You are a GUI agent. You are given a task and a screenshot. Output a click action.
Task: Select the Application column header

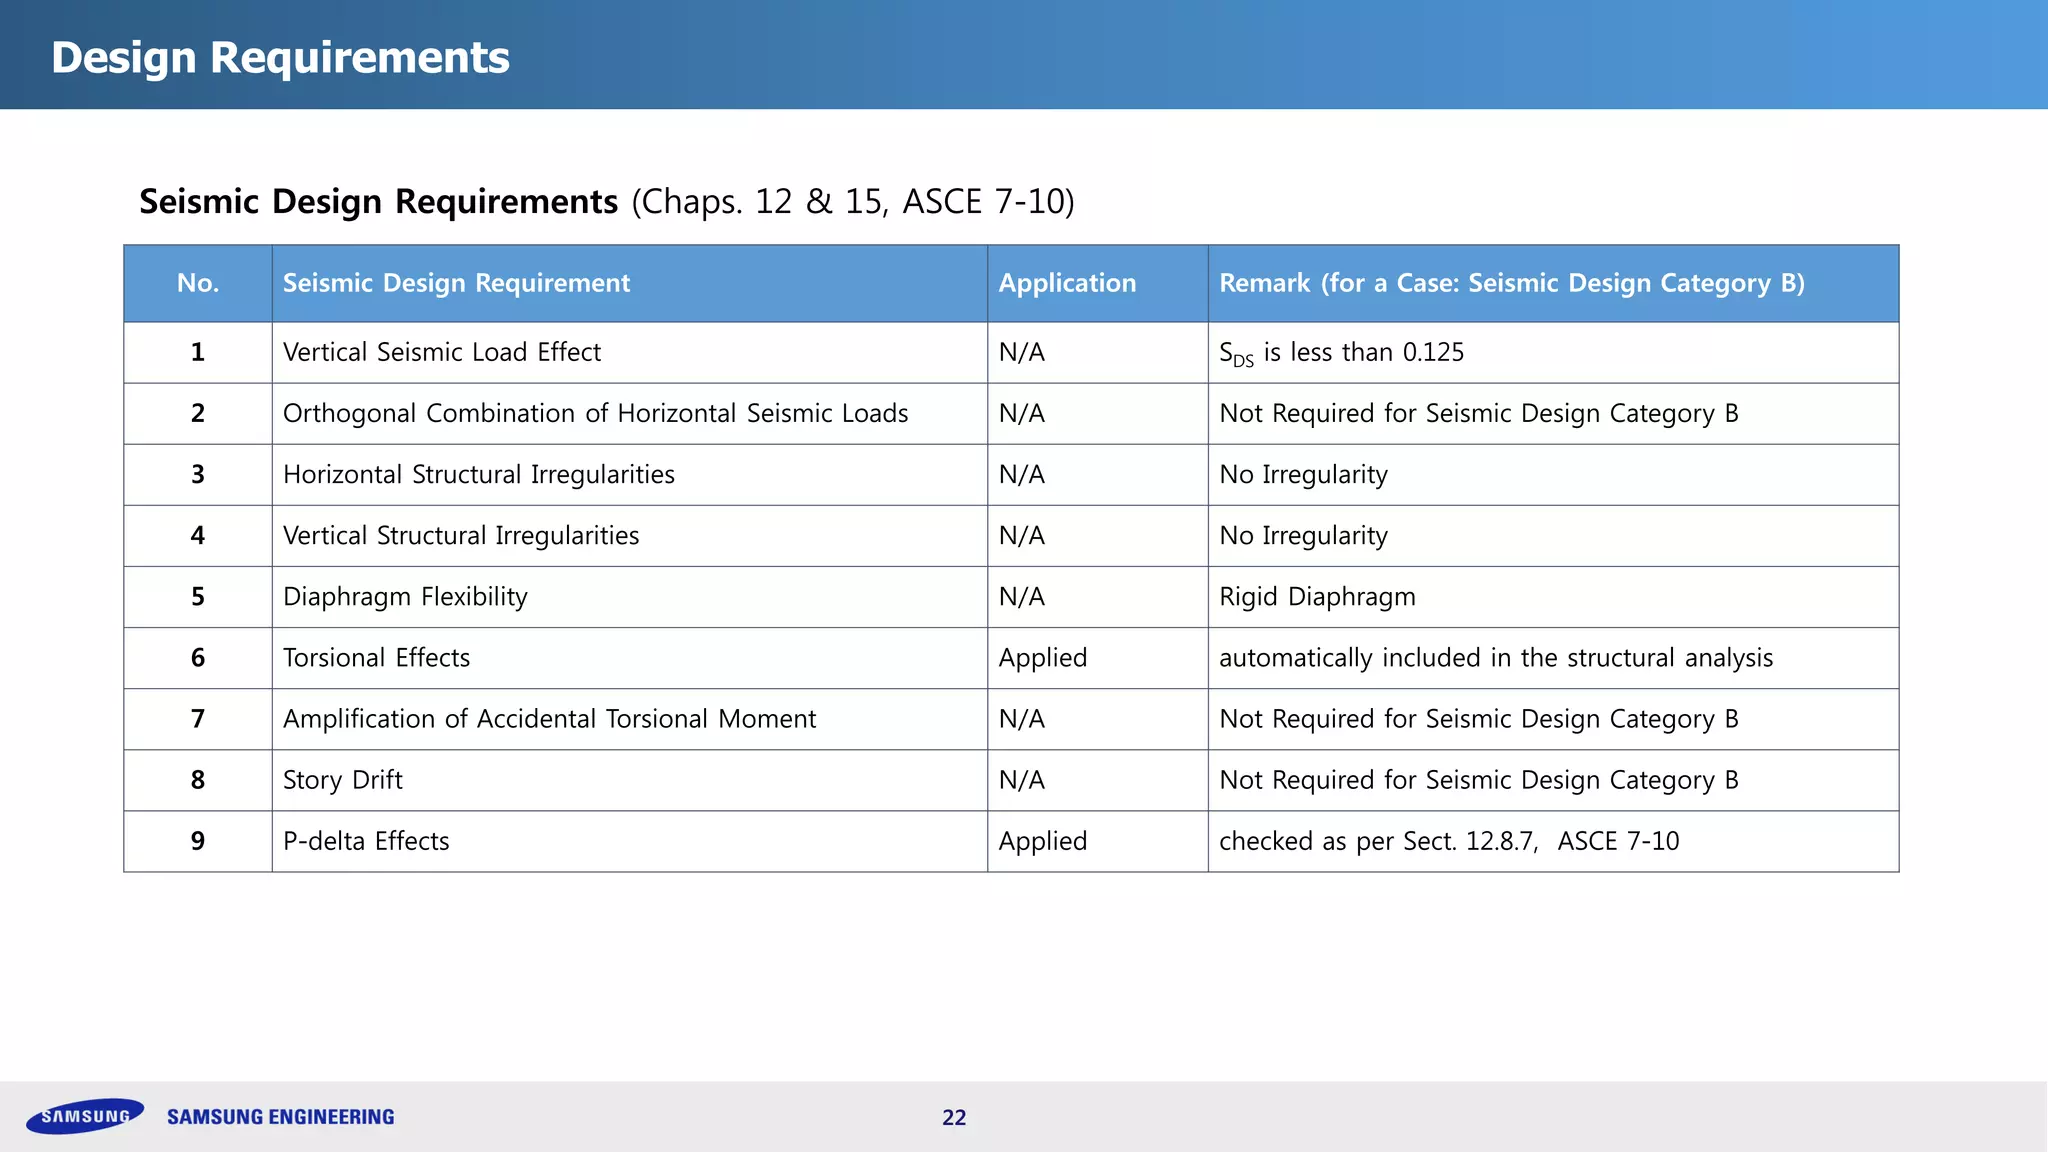[x=1067, y=283]
